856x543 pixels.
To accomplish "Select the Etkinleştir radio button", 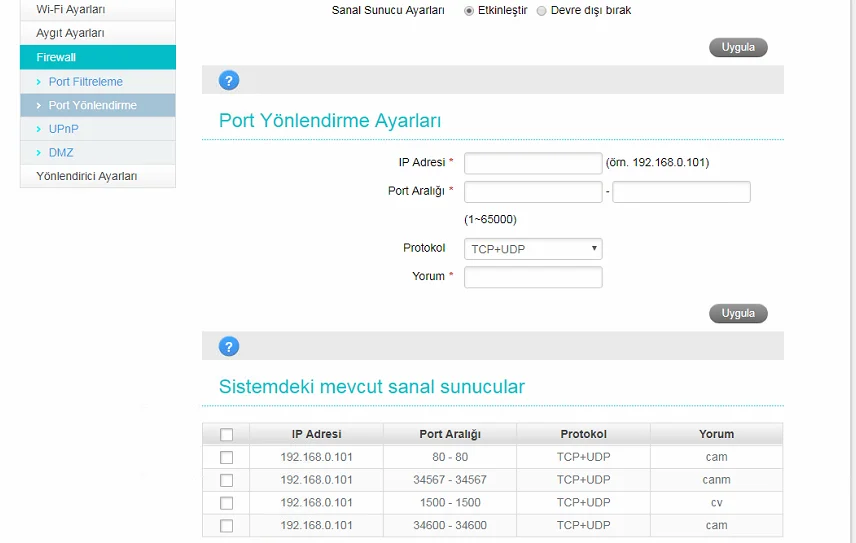I will (469, 11).
